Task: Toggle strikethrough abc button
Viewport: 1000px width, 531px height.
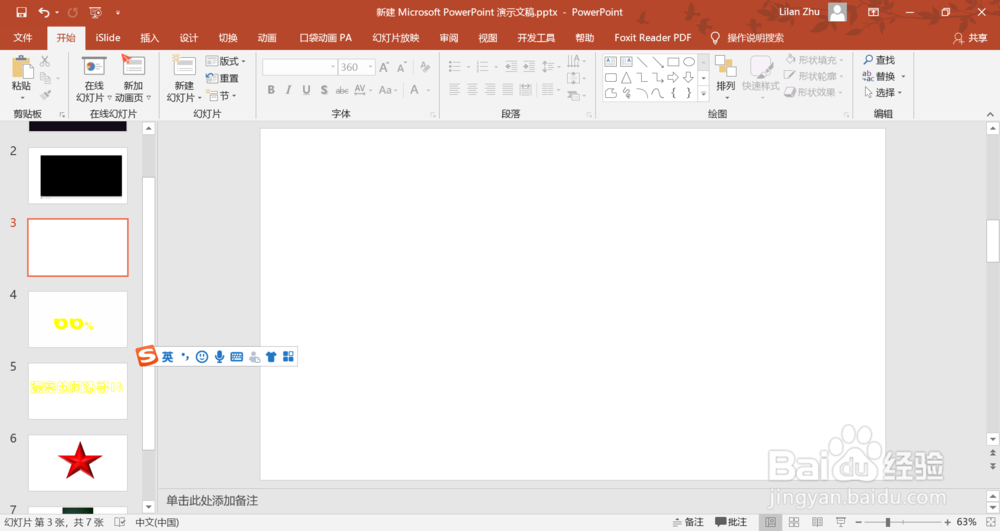Action: pyautogui.click(x=342, y=90)
